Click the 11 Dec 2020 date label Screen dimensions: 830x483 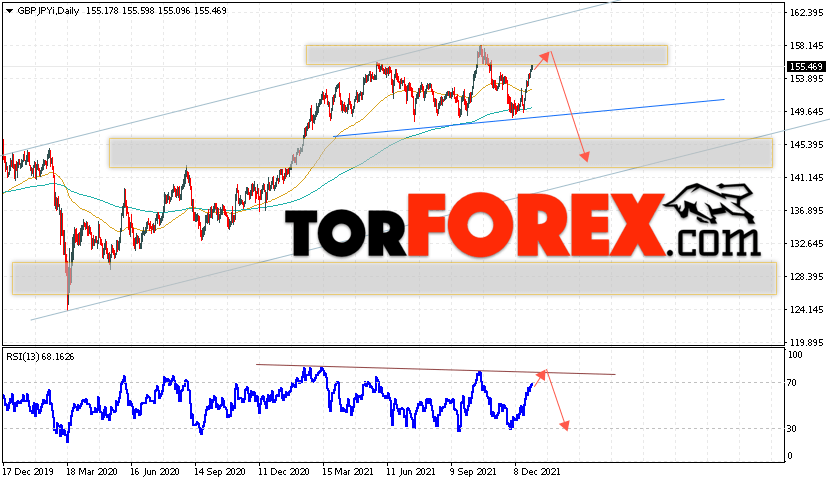pos(283,471)
